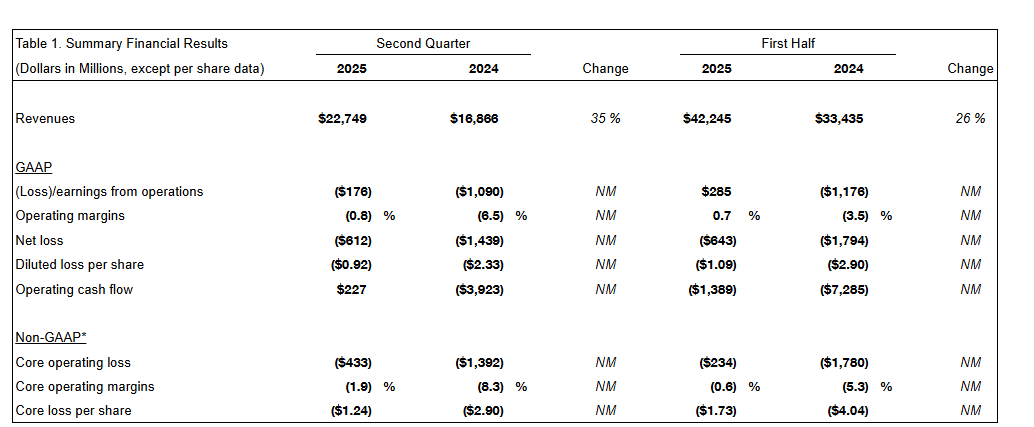Screen dimensions: 1034x427
Task: Click the ($176) operating loss cell
Action: click(351, 191)
